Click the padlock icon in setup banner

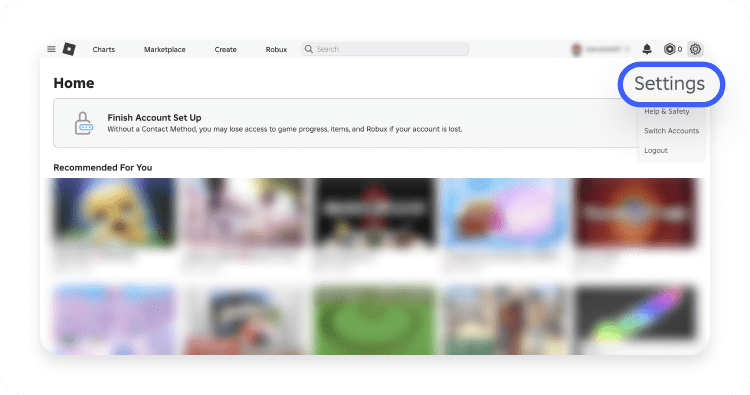(x=83, y=123)
